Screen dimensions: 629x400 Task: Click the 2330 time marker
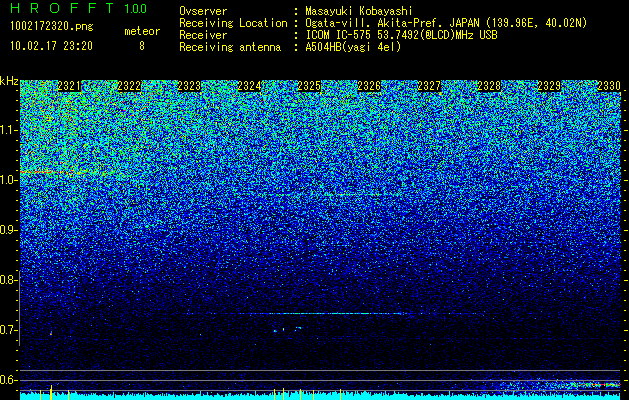click(609, 86)
